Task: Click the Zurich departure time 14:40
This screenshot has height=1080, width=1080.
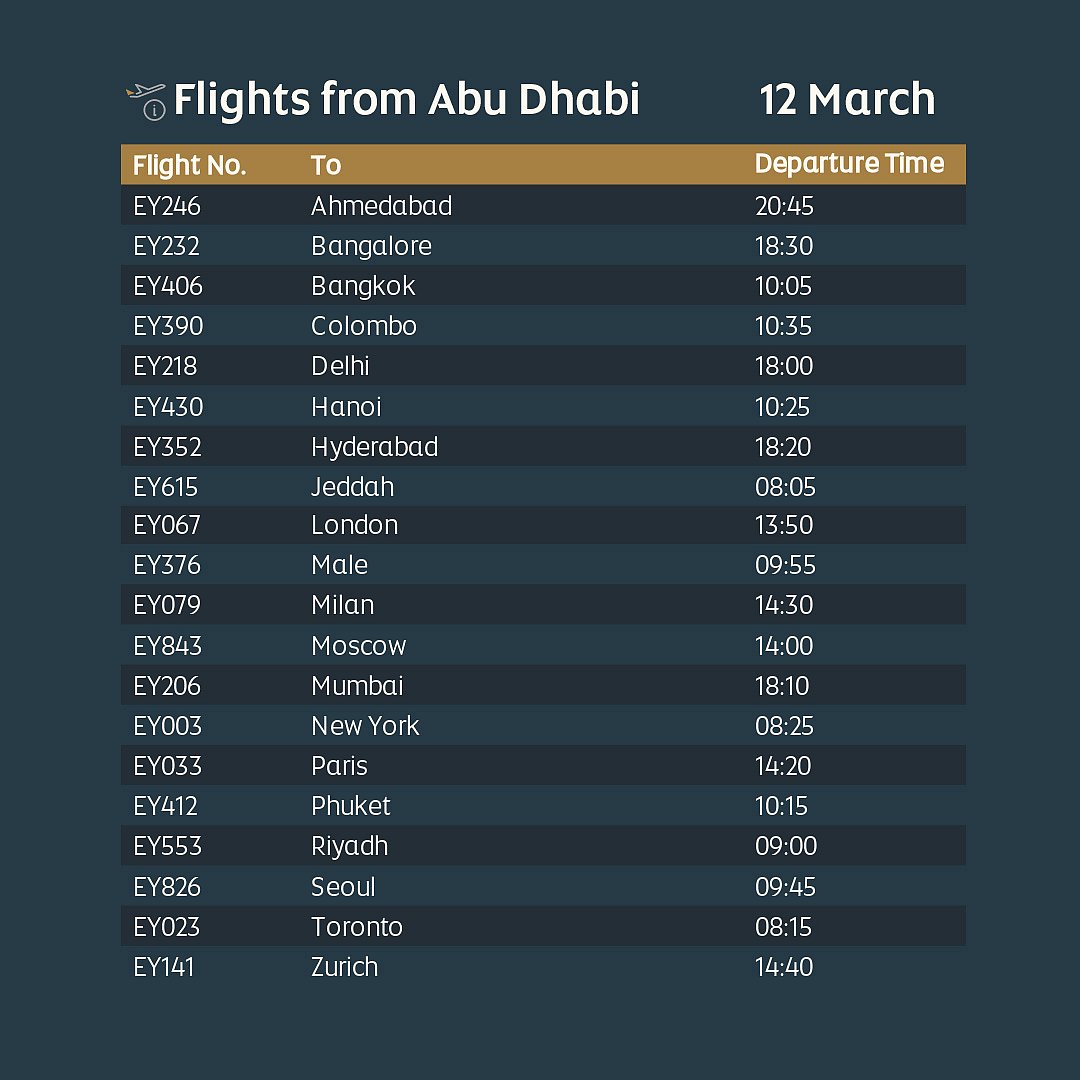Action: click(783, 967)
